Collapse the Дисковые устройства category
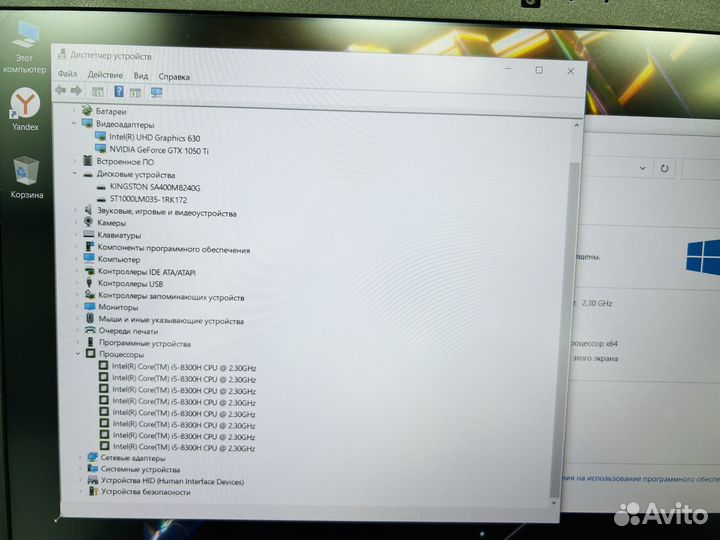Screen dimensions: 720x540 (75, 174)
